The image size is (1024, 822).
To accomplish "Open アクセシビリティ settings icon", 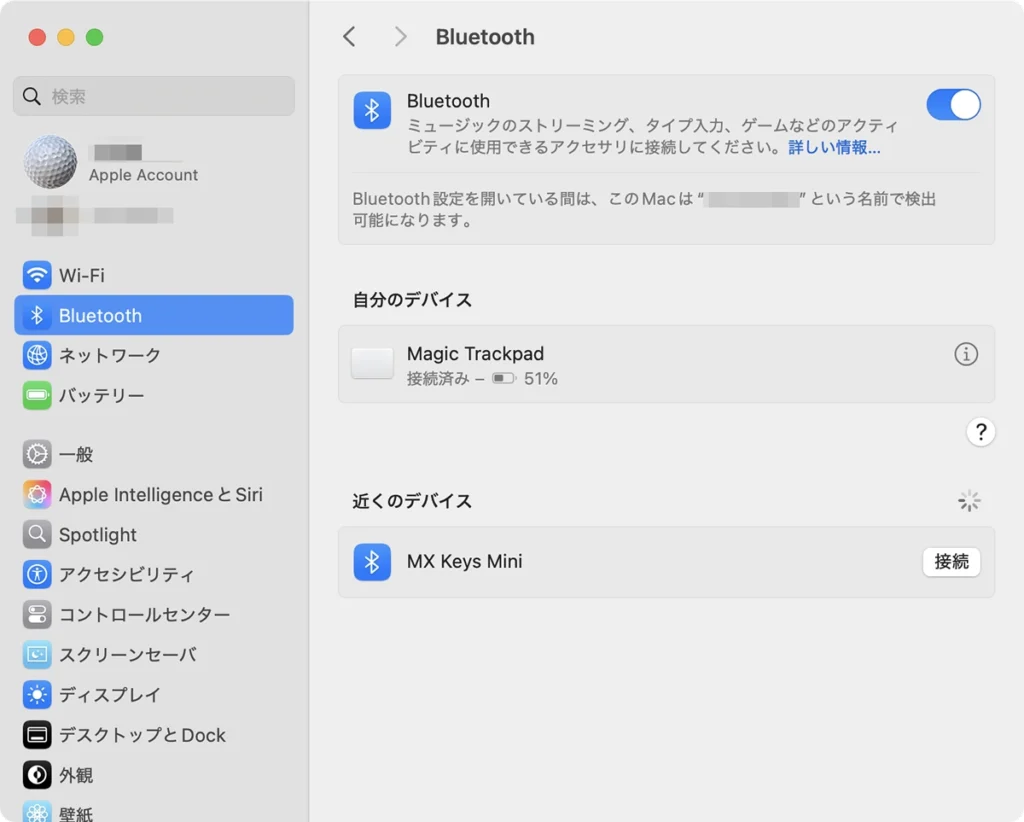I will (x=37, y=575).
